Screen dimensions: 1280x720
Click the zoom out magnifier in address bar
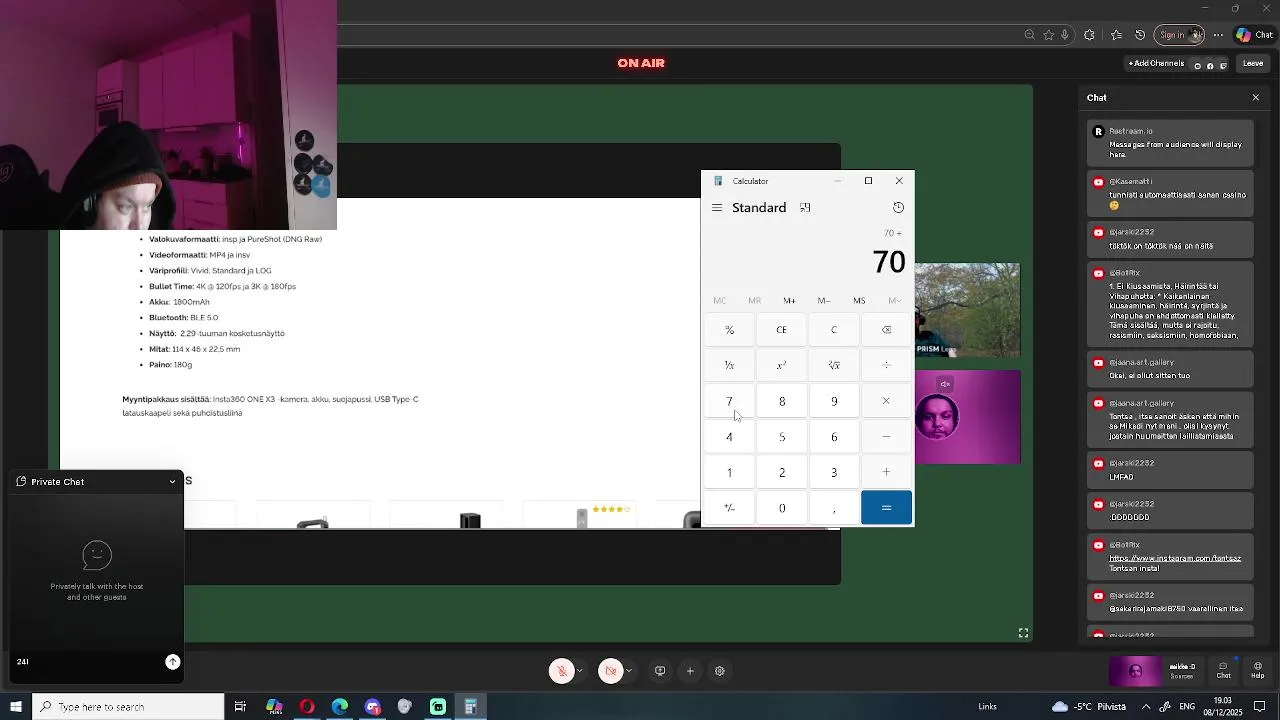coord(1030,35)
